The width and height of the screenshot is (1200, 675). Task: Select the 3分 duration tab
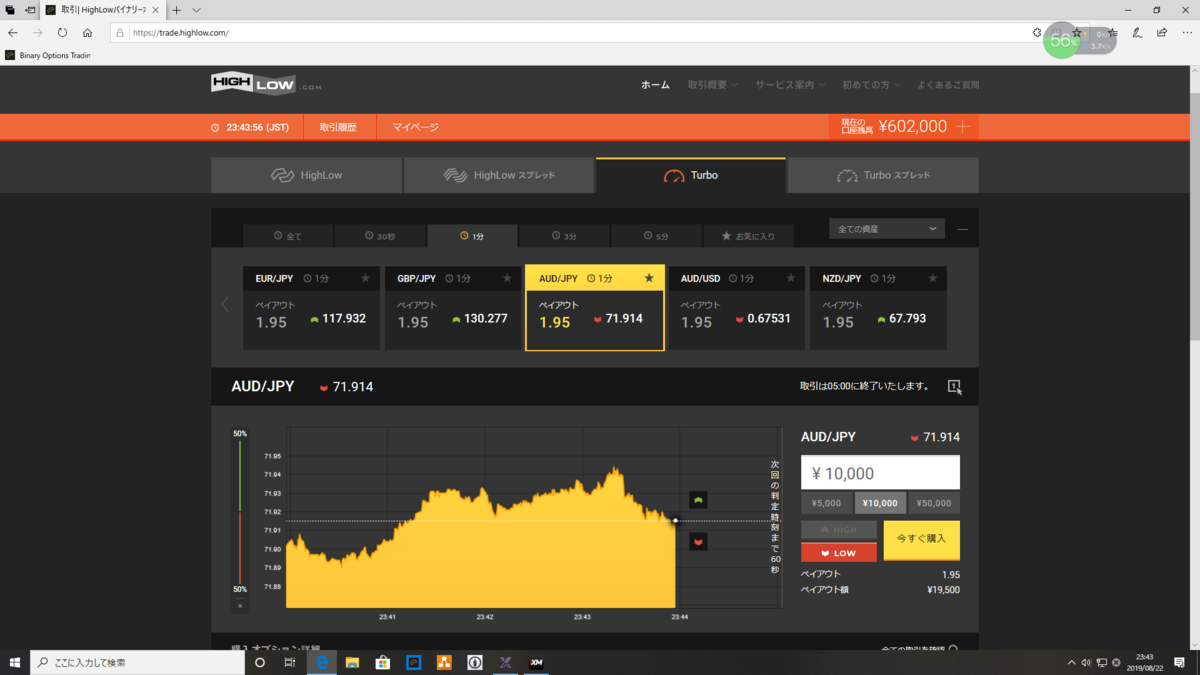point(565,236)
